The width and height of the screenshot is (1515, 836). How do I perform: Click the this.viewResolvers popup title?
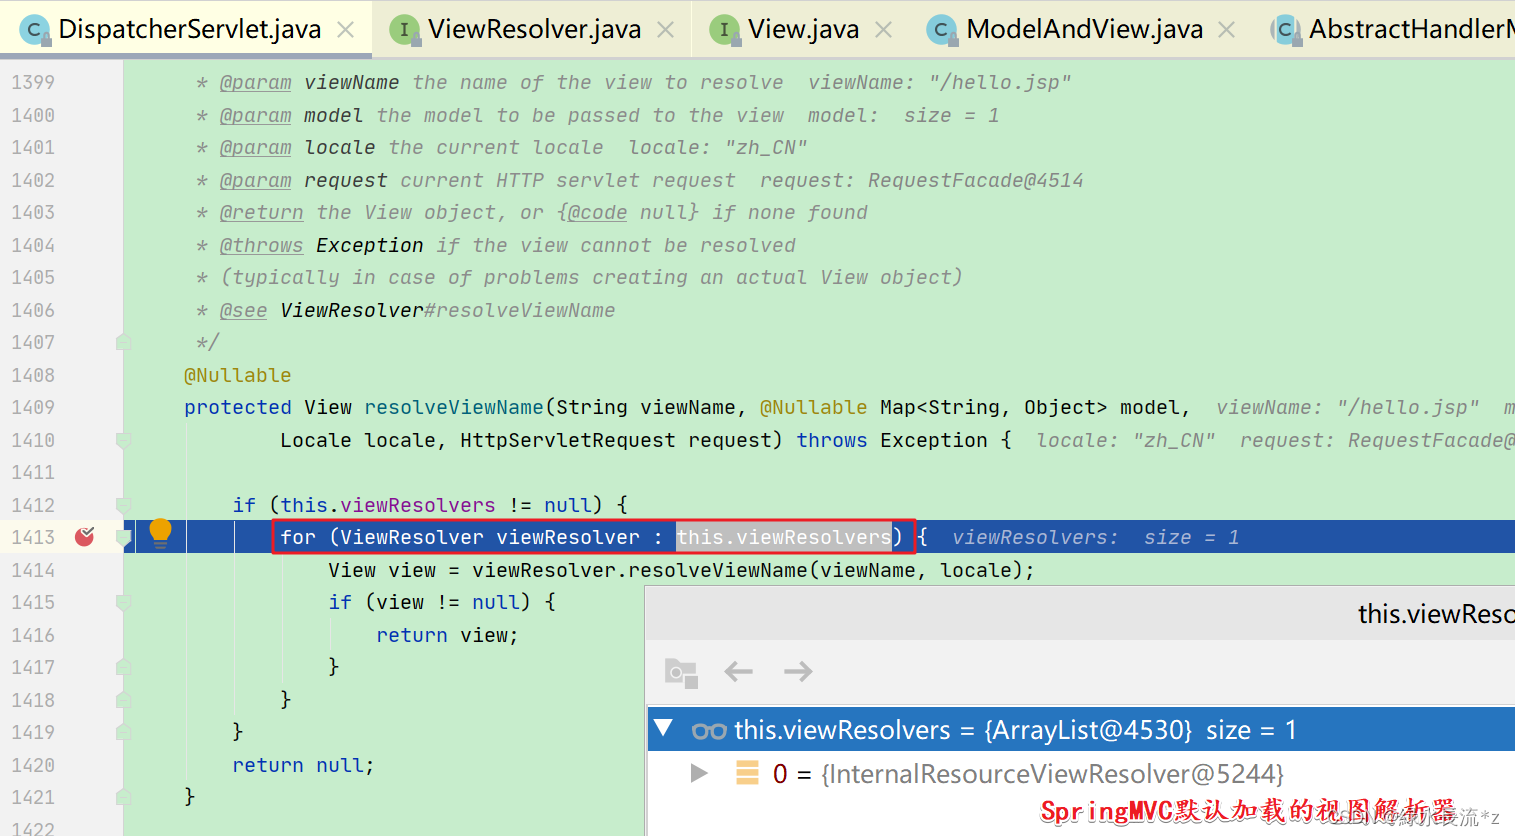[x=1436, y=614]
